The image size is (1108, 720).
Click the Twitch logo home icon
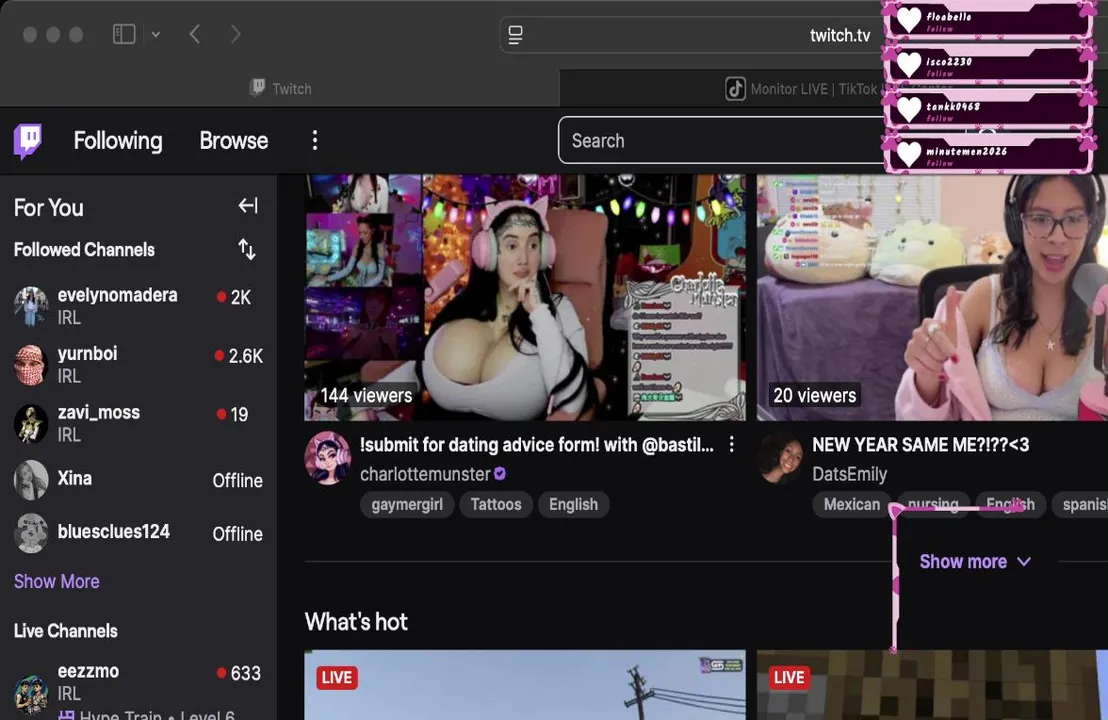click(x=28, y=141)
